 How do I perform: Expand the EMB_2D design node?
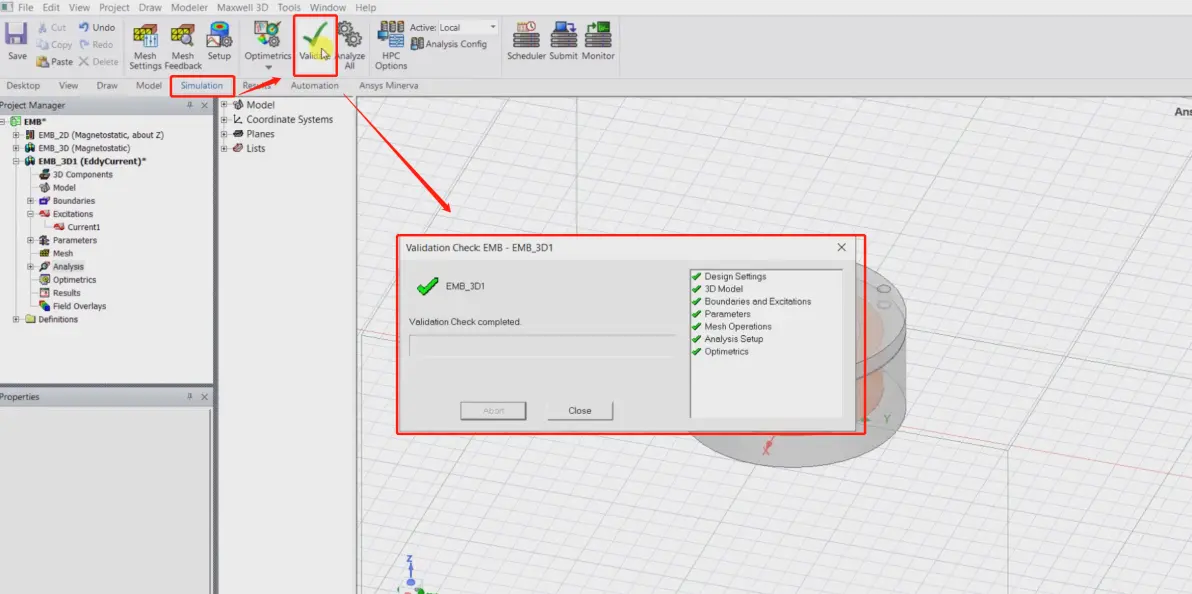click(x=17, y=135)
